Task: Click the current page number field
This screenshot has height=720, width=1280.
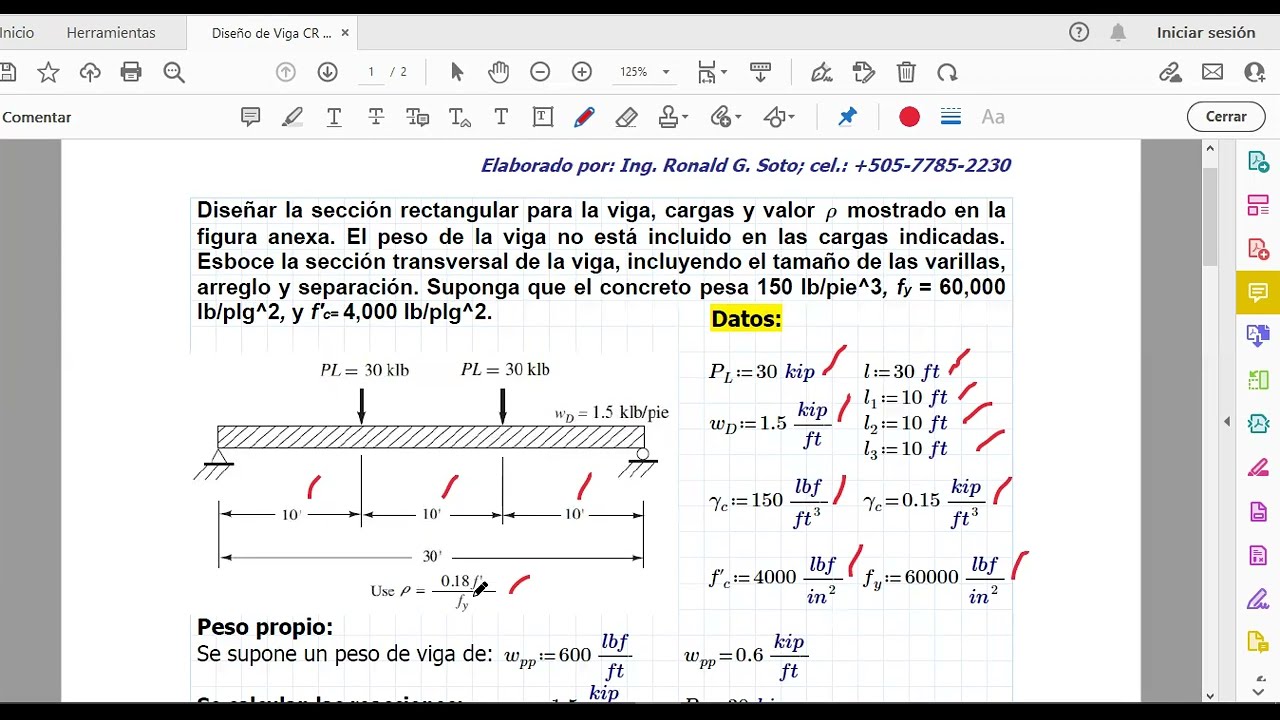Action: coord(371,72)
